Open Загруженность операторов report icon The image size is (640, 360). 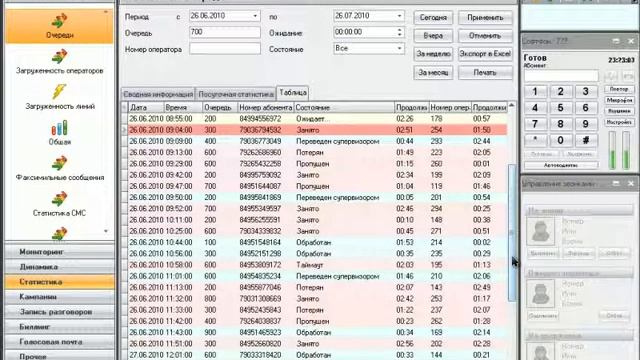60,56
